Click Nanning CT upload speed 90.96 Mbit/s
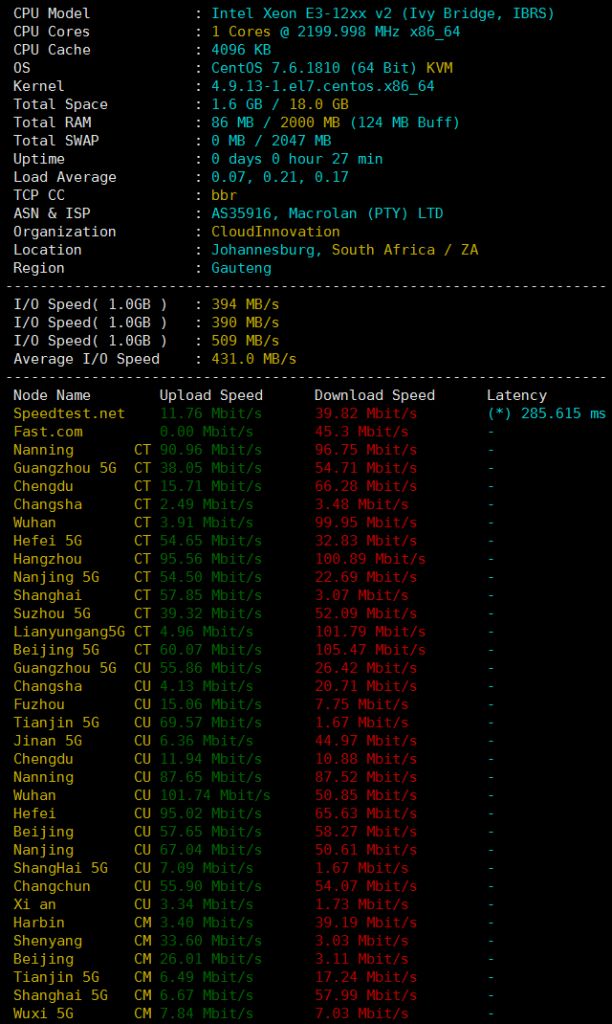This screenshot has width=612, height=1024. pos(211,451)
